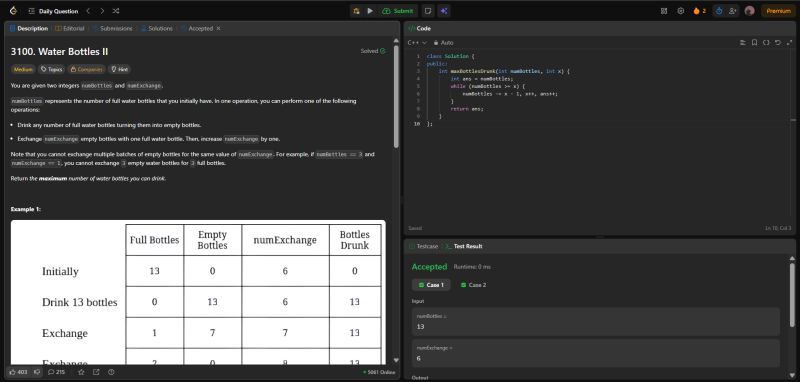The width and height of the screenshot is (800, 382).
Task: Click the Solved status indicator
Action: (373, 51)
